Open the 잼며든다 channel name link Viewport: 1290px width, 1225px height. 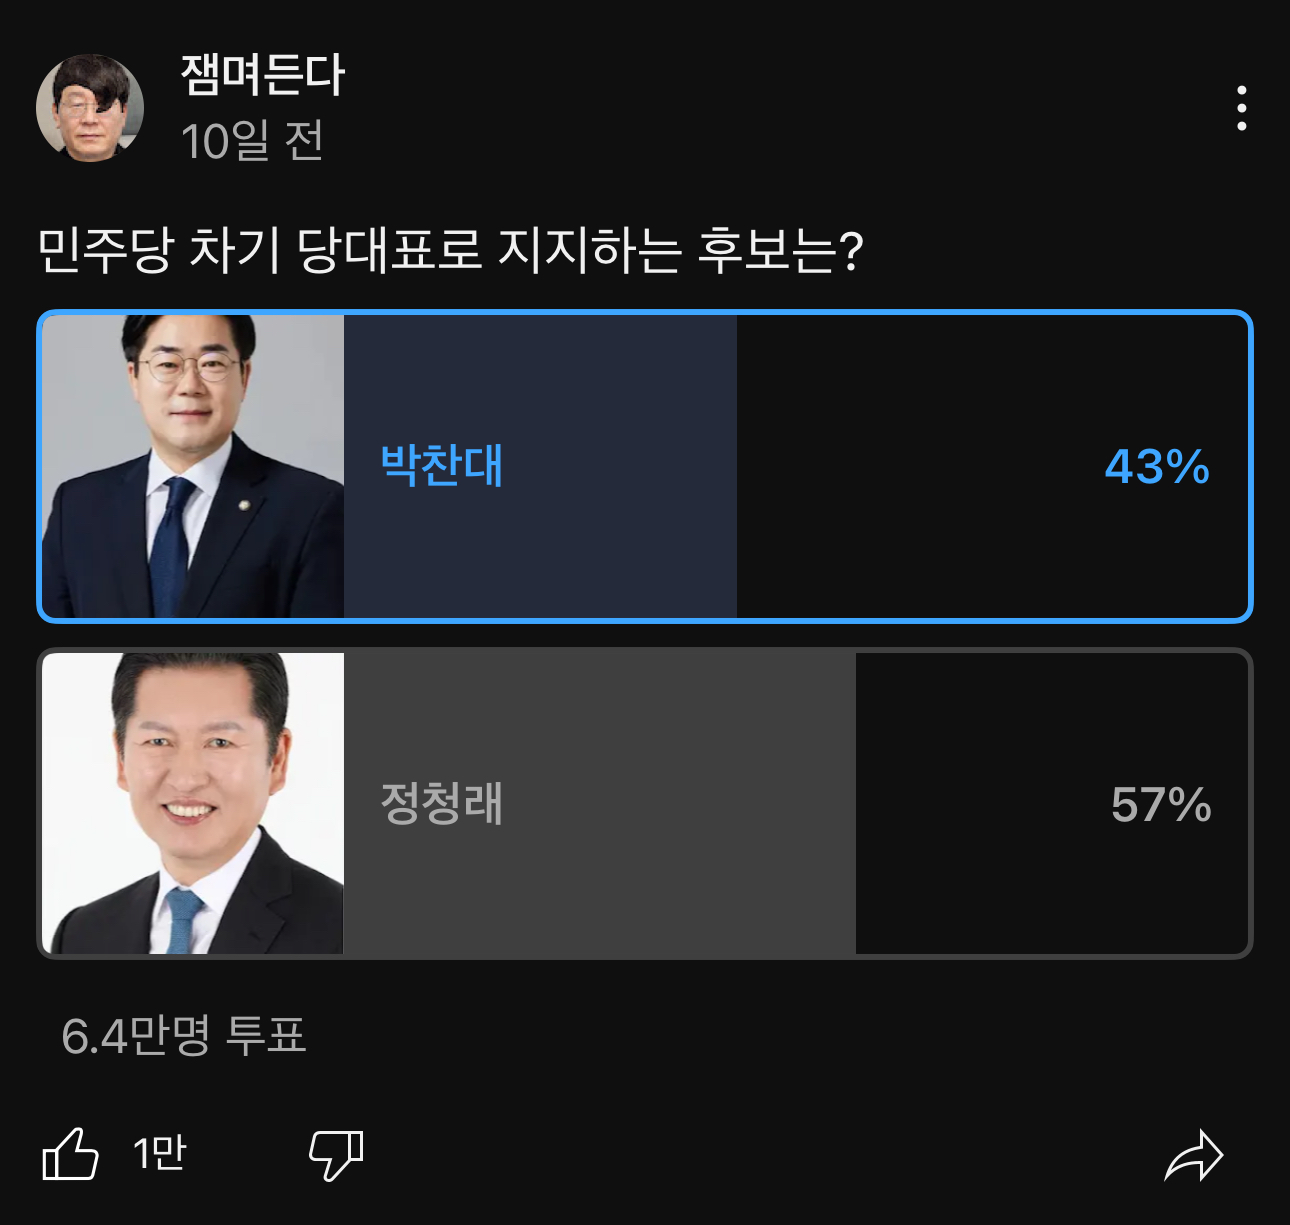[x=263, y=75]
